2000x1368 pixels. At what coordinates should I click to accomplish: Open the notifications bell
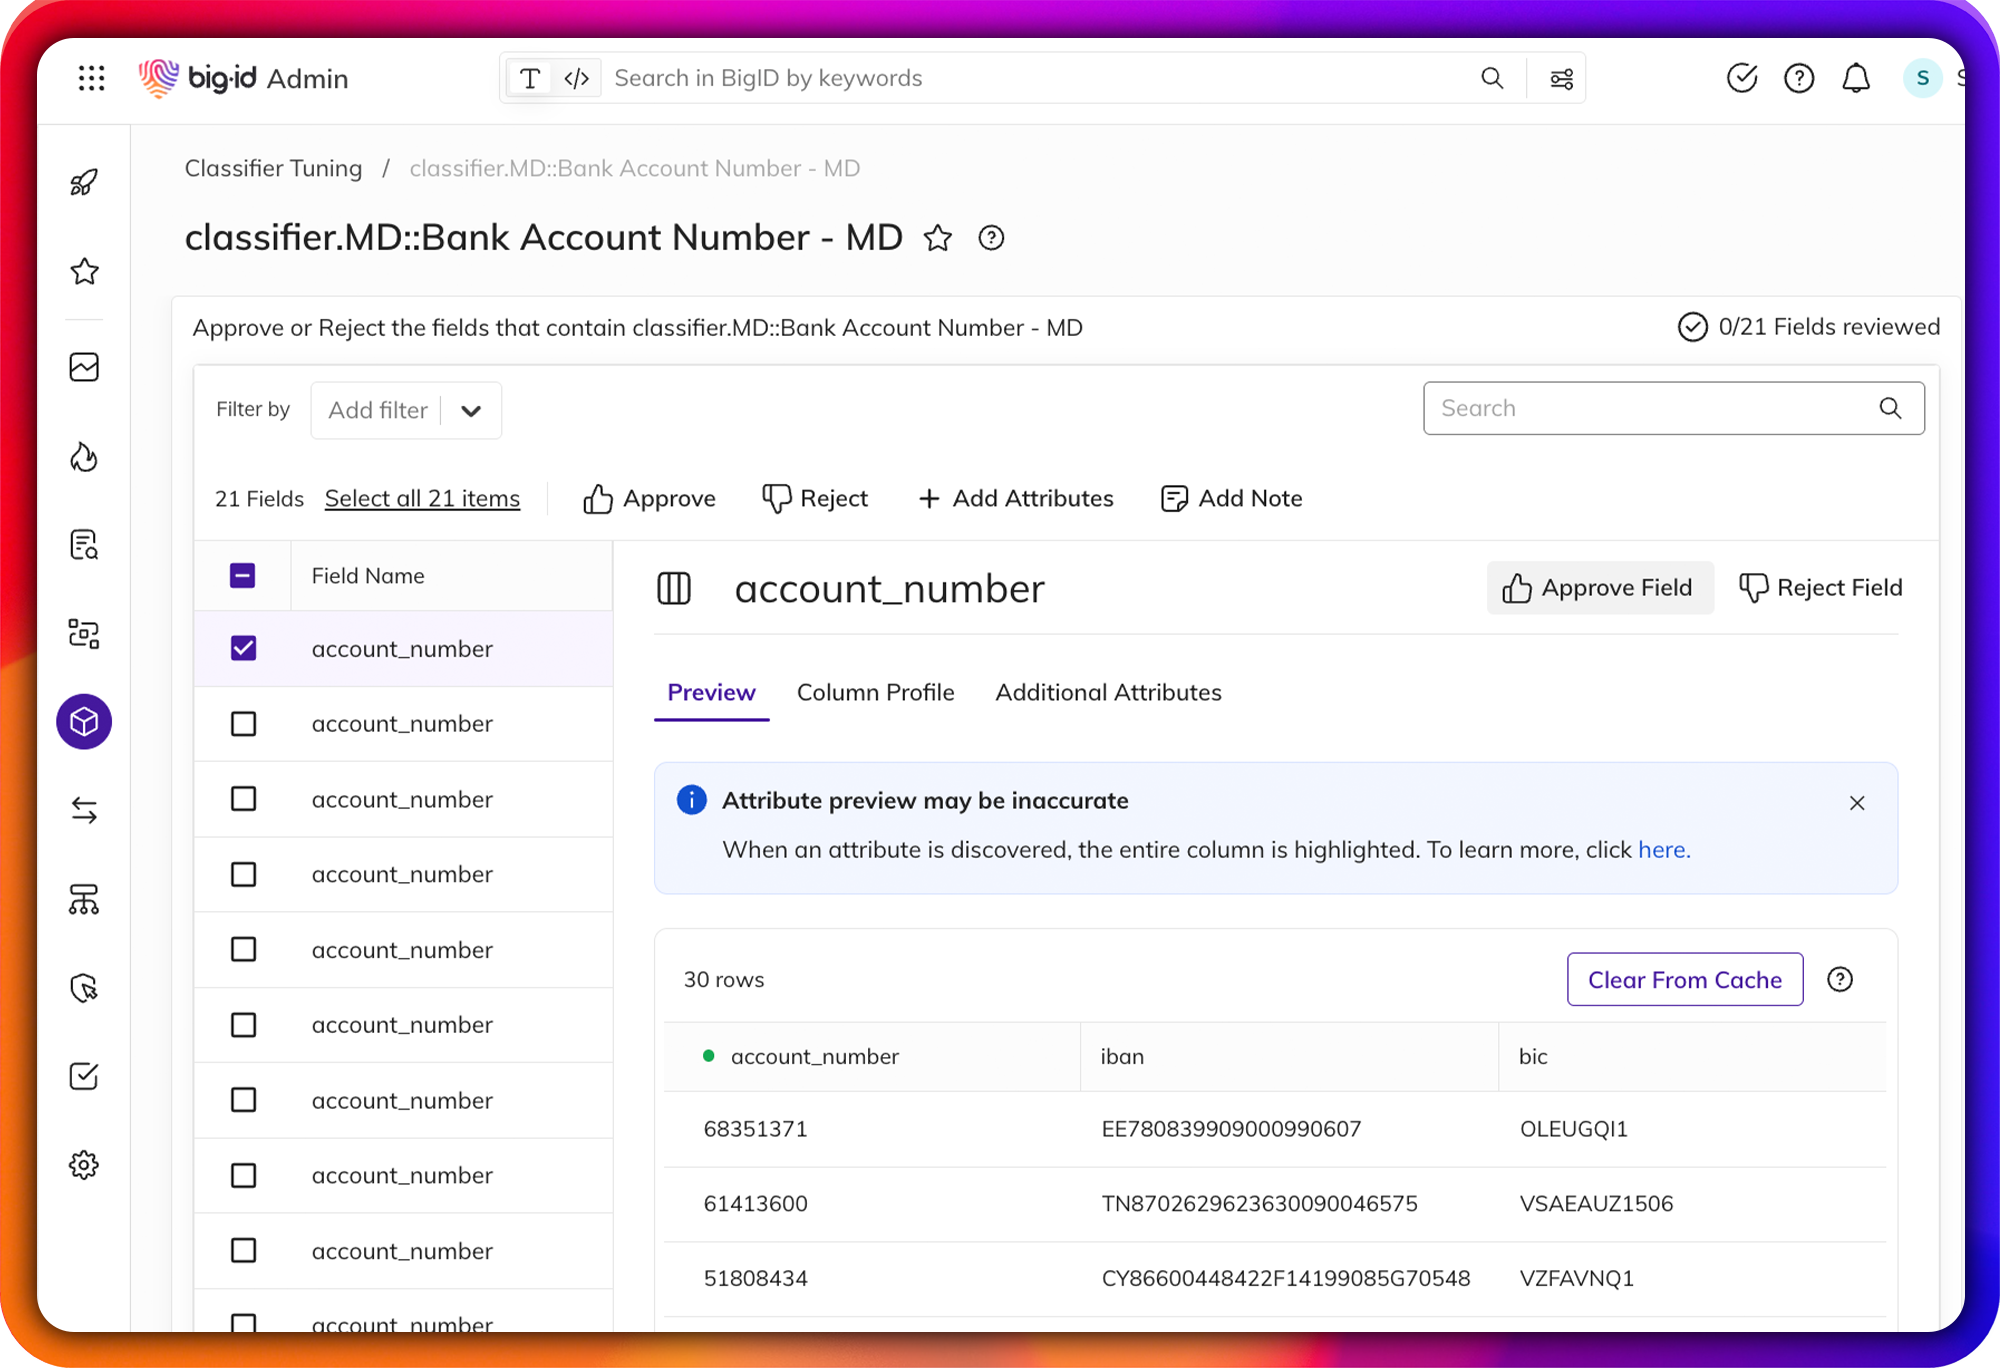click(1856, 78)
